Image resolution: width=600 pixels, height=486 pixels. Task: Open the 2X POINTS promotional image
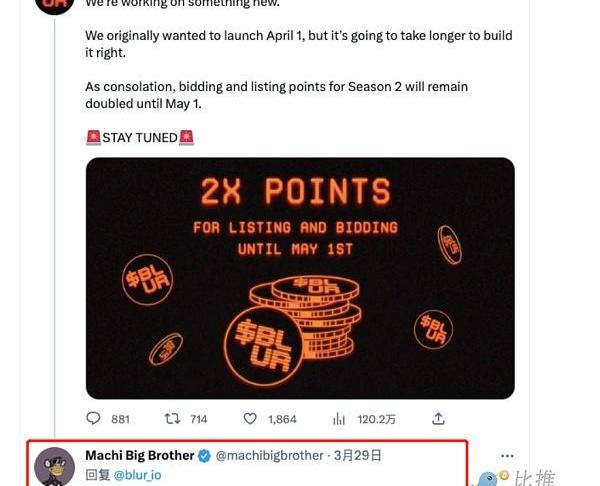[x=300, y=278]
